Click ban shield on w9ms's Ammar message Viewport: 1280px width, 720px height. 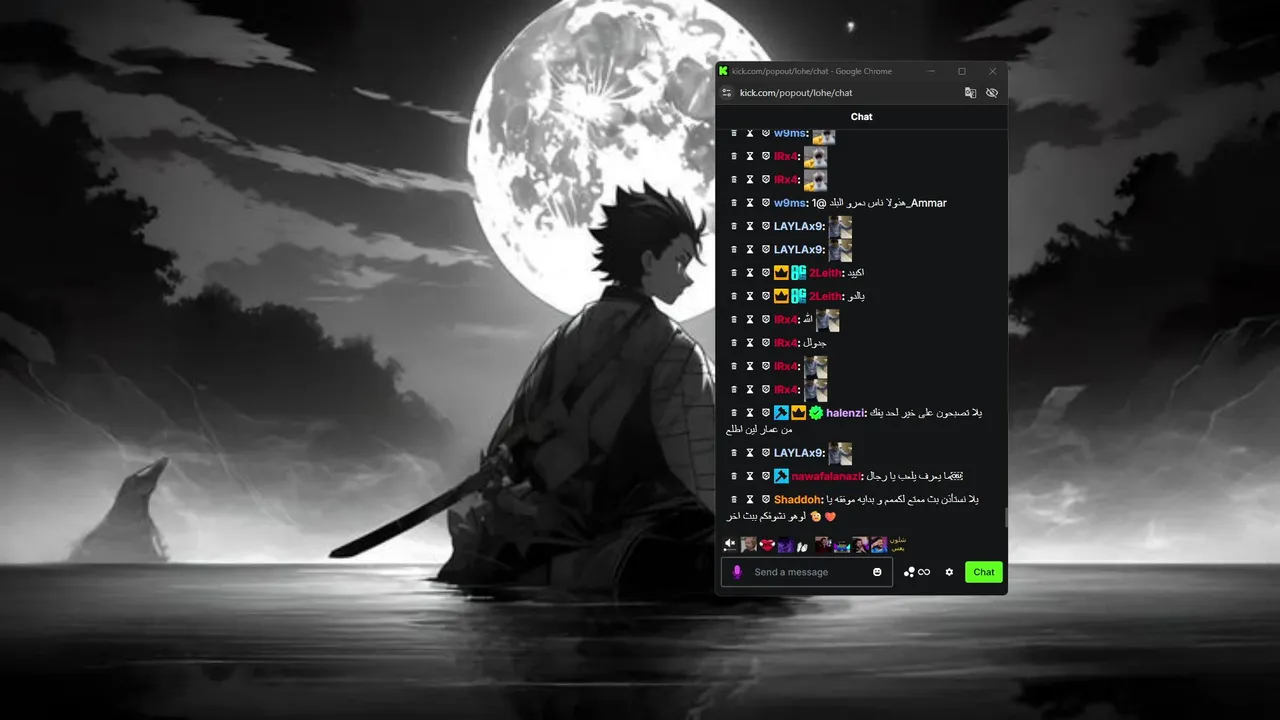click(766, 203)
